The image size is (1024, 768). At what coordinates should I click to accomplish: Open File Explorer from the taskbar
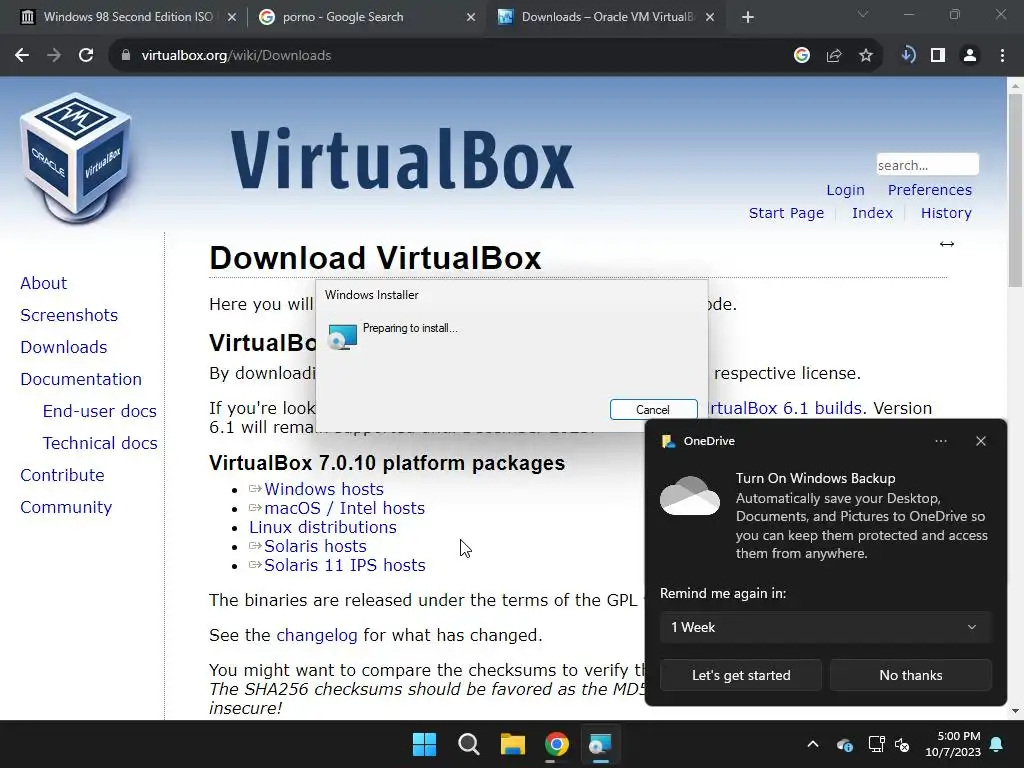pos(513,744)
